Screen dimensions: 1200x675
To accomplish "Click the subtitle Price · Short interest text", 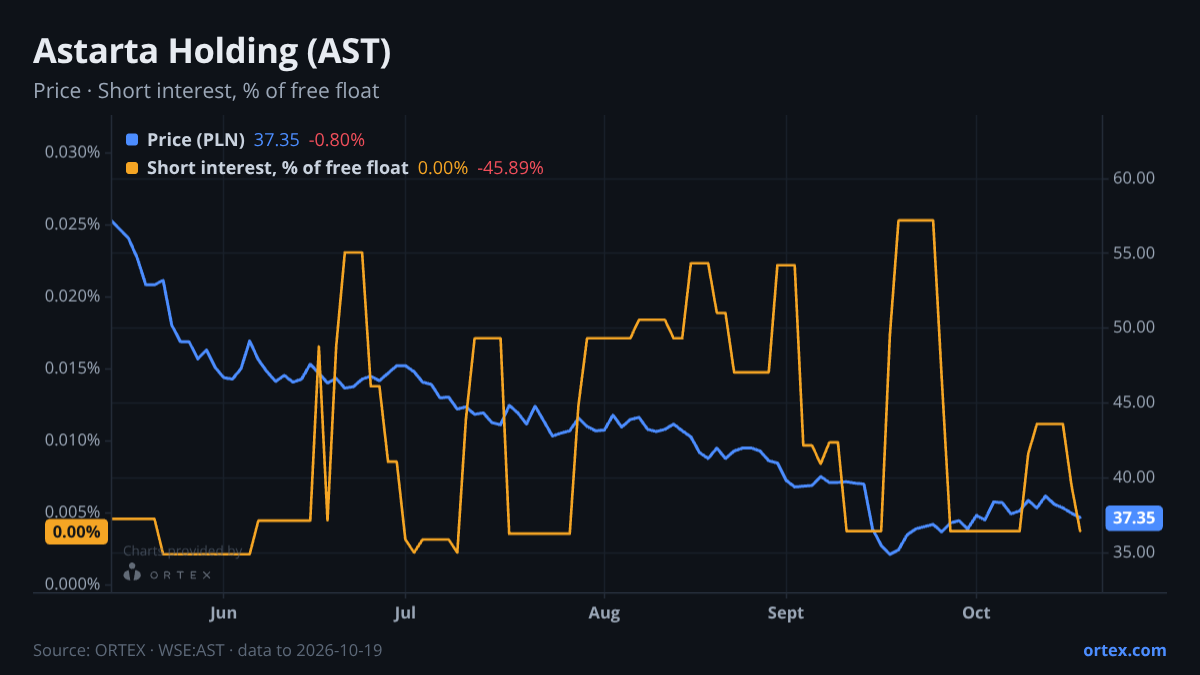I will [206, 91].
